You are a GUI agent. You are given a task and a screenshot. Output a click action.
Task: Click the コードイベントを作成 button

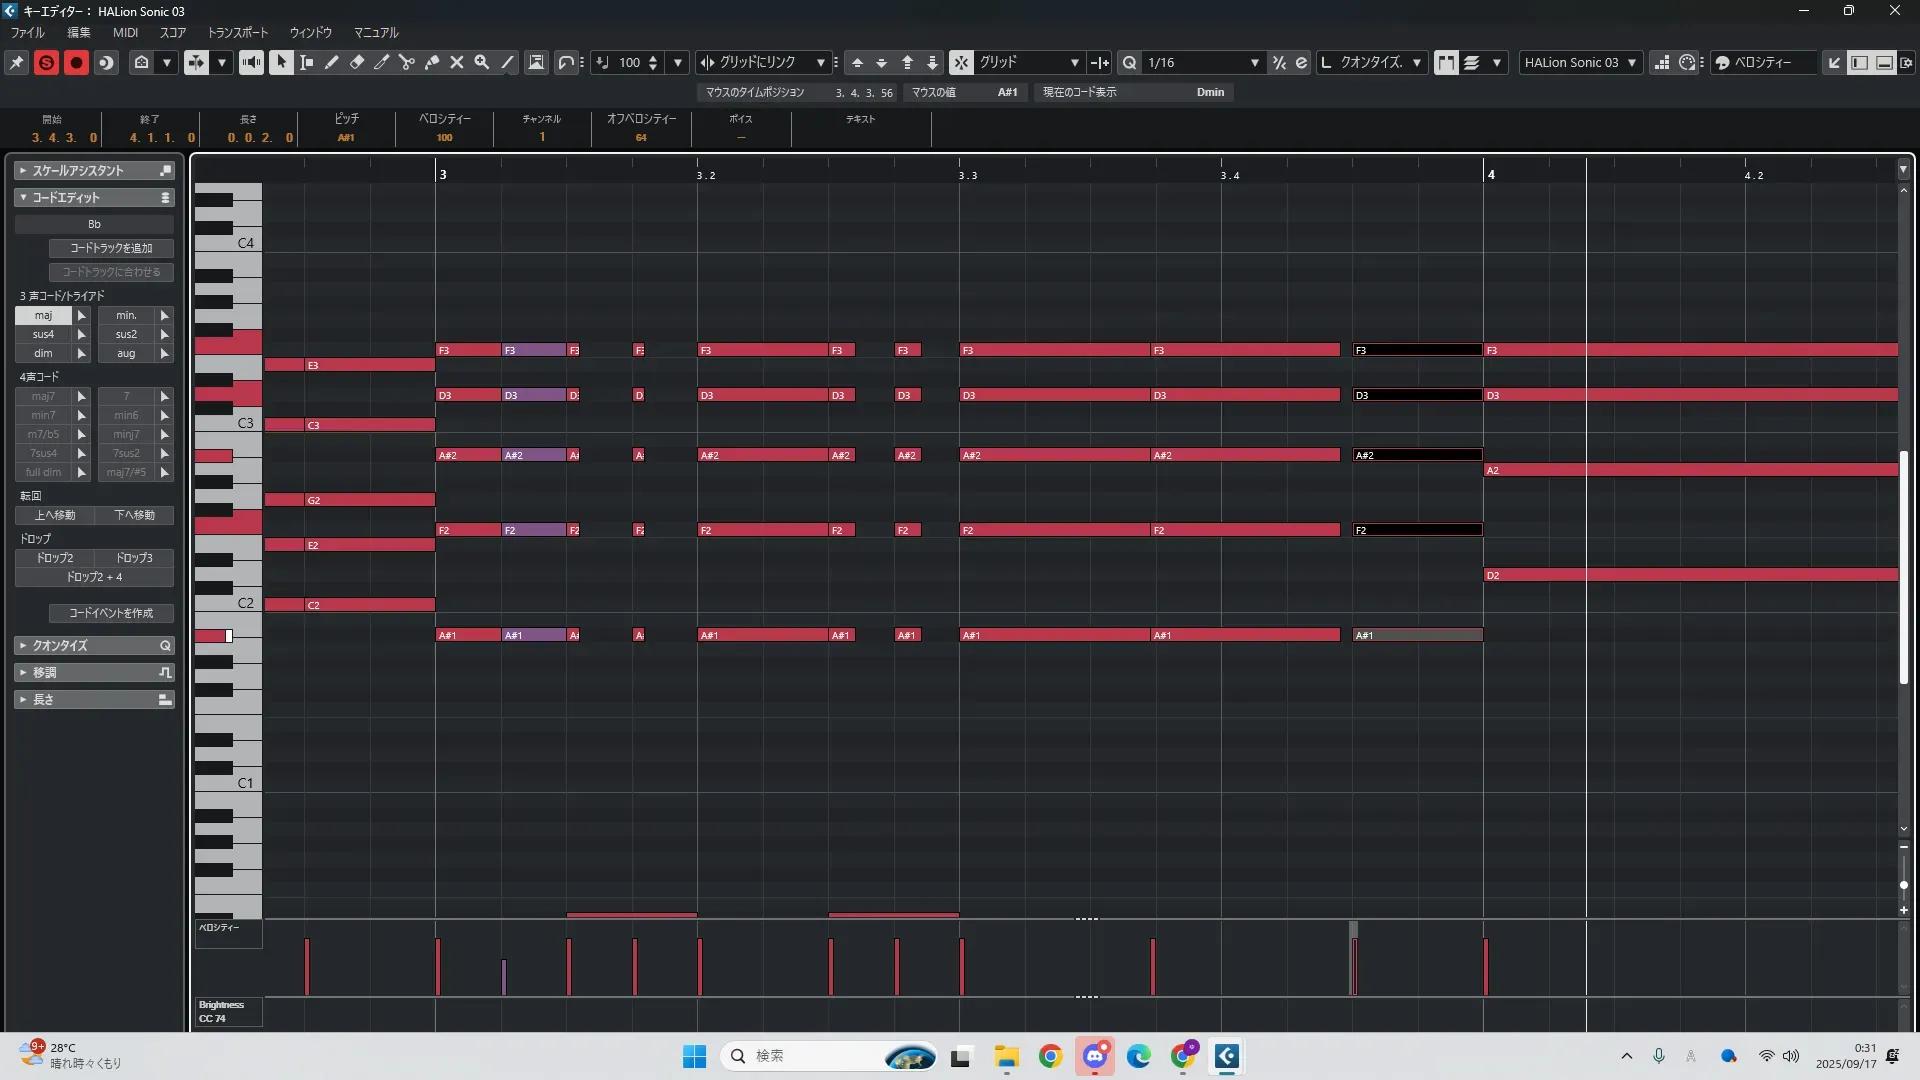pos(111,613)
